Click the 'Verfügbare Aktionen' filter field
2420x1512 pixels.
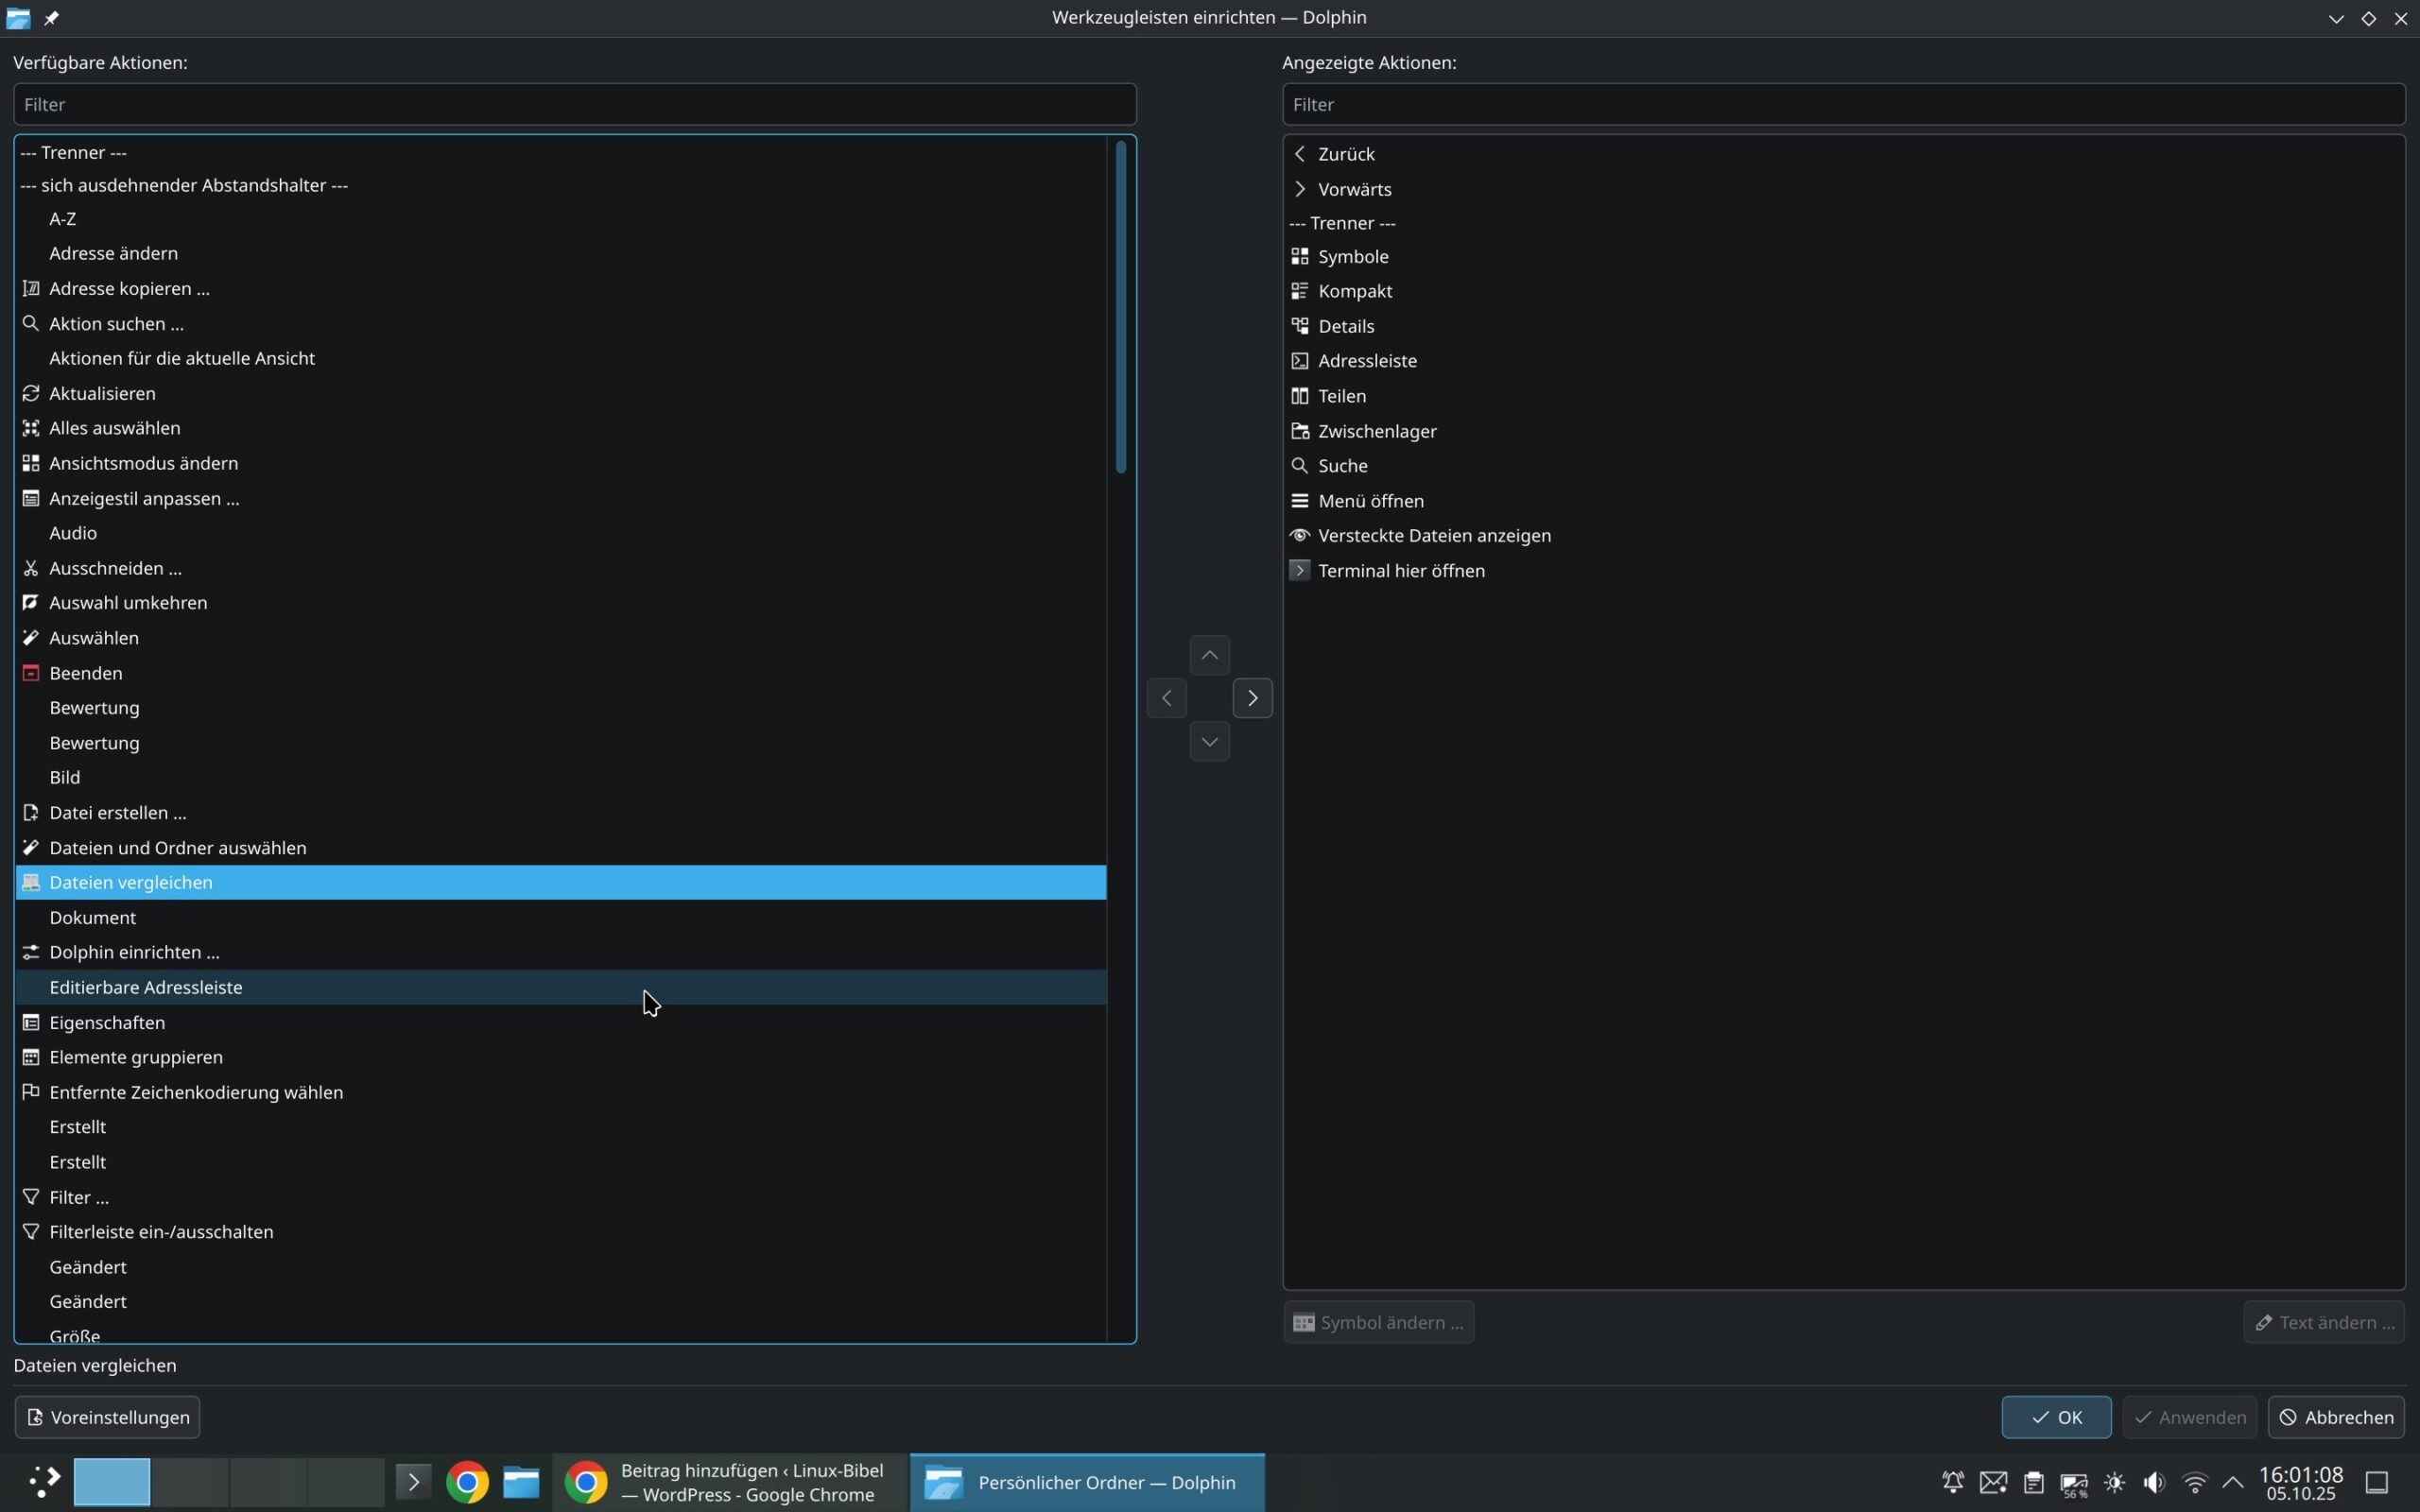(x=574, y=104)
